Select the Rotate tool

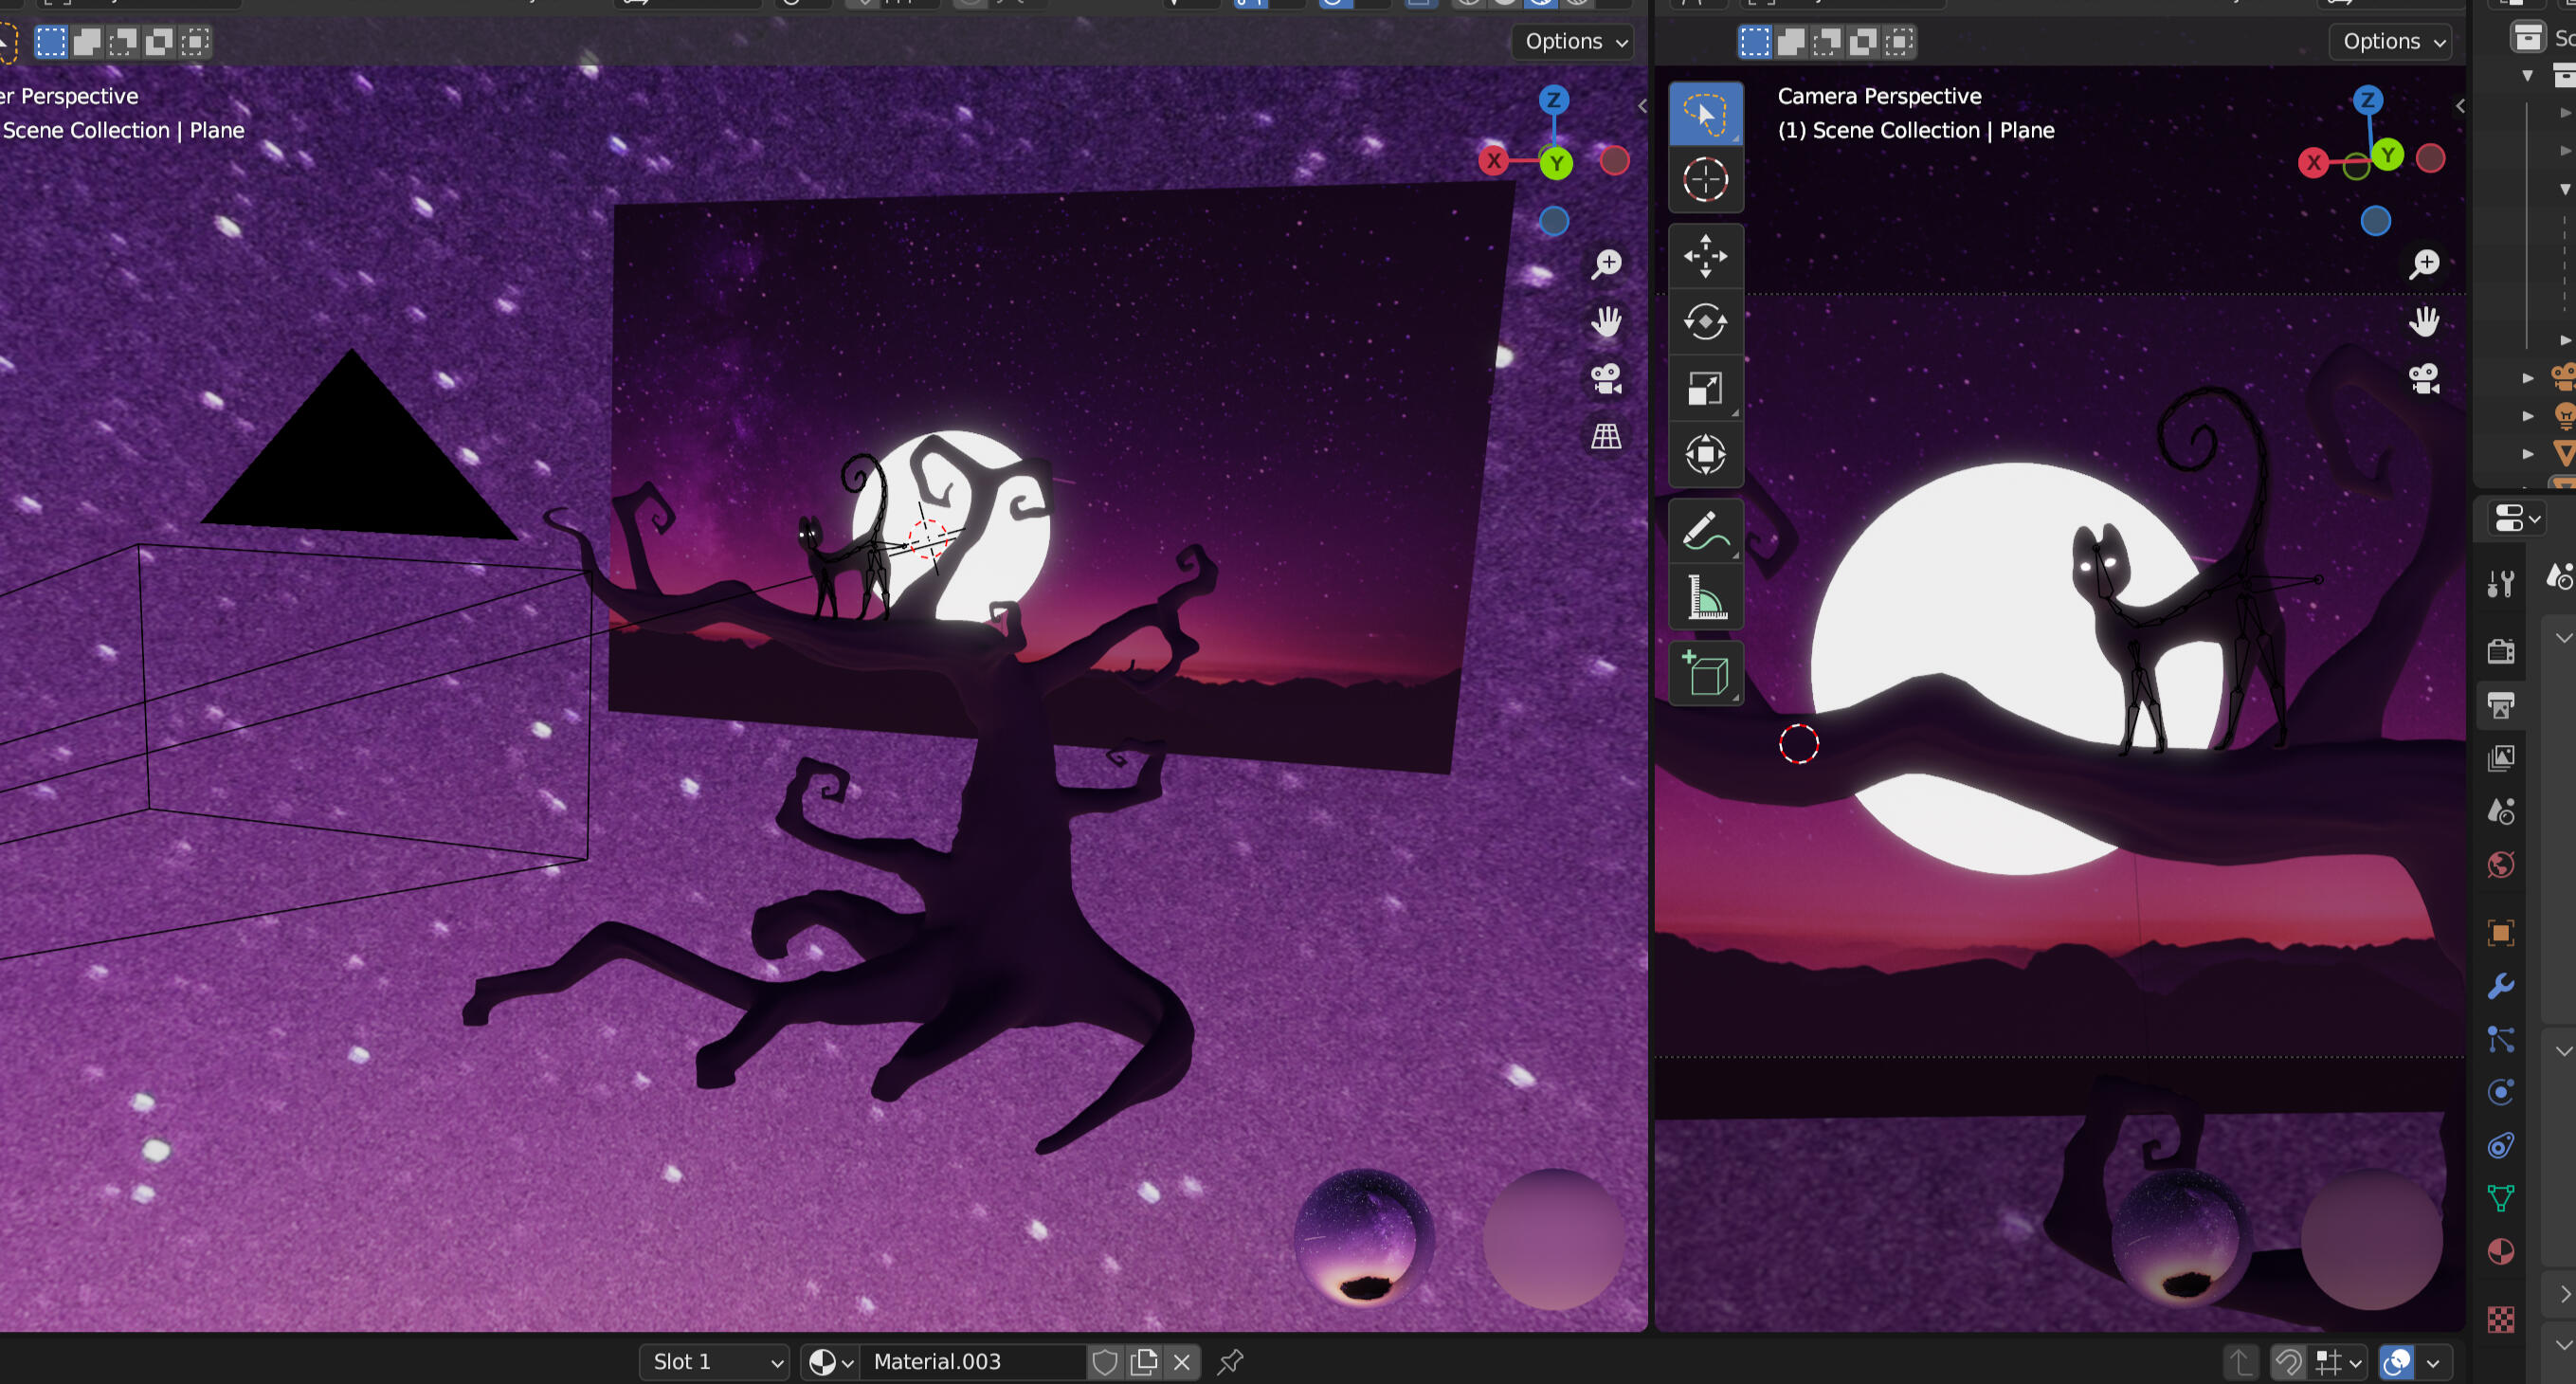pyautogui.click(x=1705, y=322)
